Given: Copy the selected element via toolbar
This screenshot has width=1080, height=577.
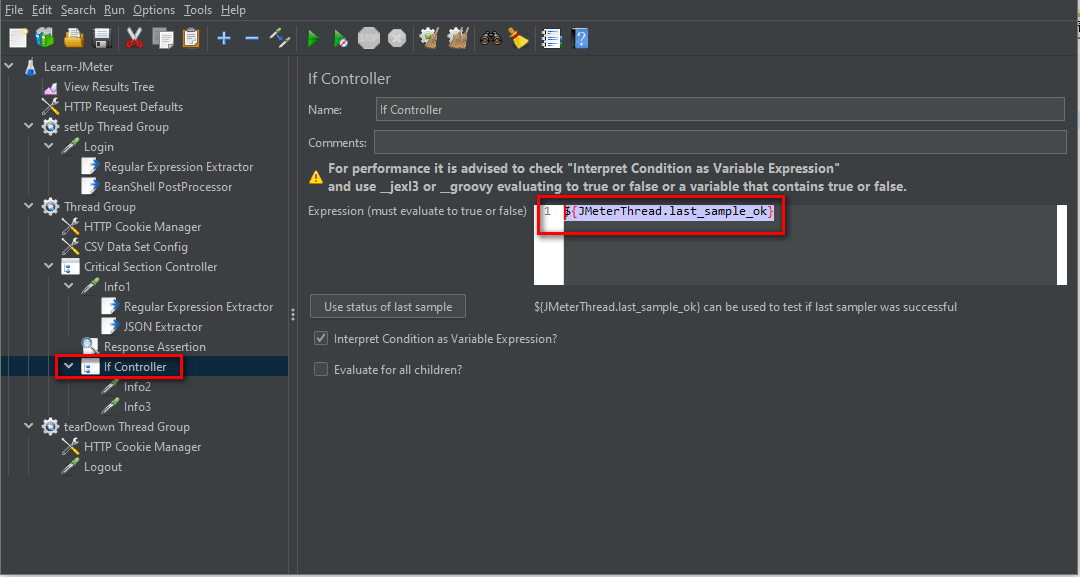Looking at the screenshot, I should 163,38.
